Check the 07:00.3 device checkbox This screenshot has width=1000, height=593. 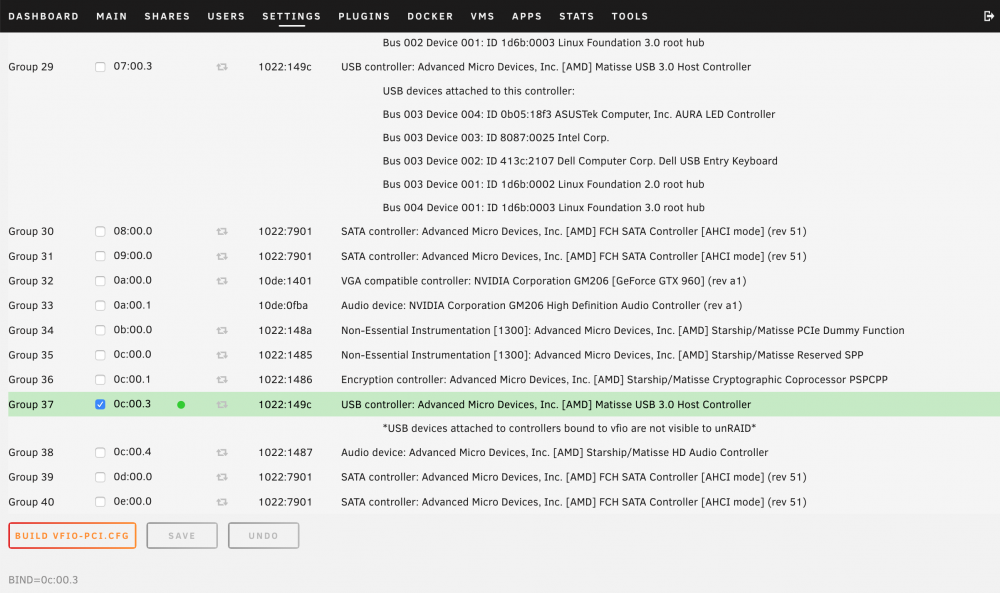pyautogui.click(x=100, y=67)
